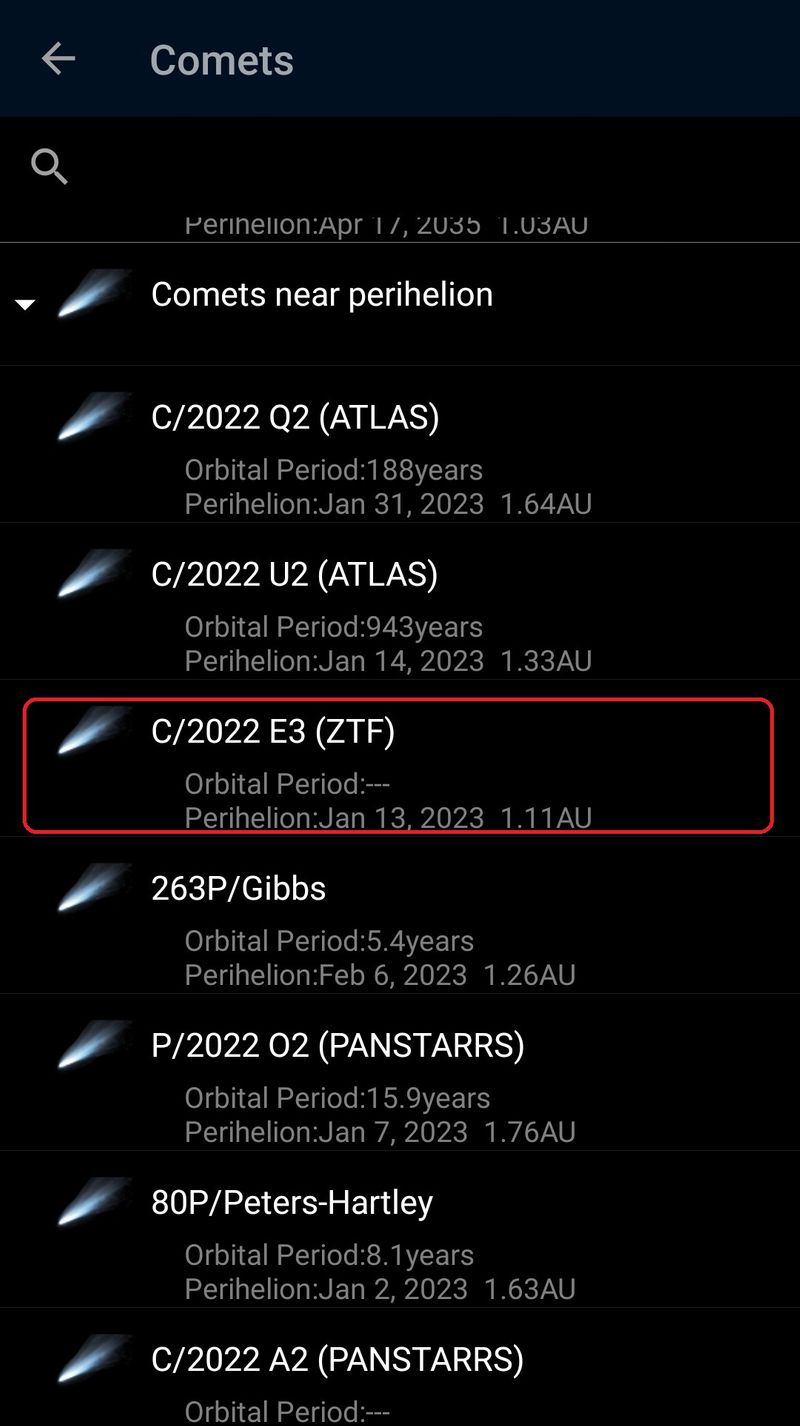800x1426 pixels.
Task: Choose the 80P/Peters-Hartley comet name
Action: [x=291, y=1202]
